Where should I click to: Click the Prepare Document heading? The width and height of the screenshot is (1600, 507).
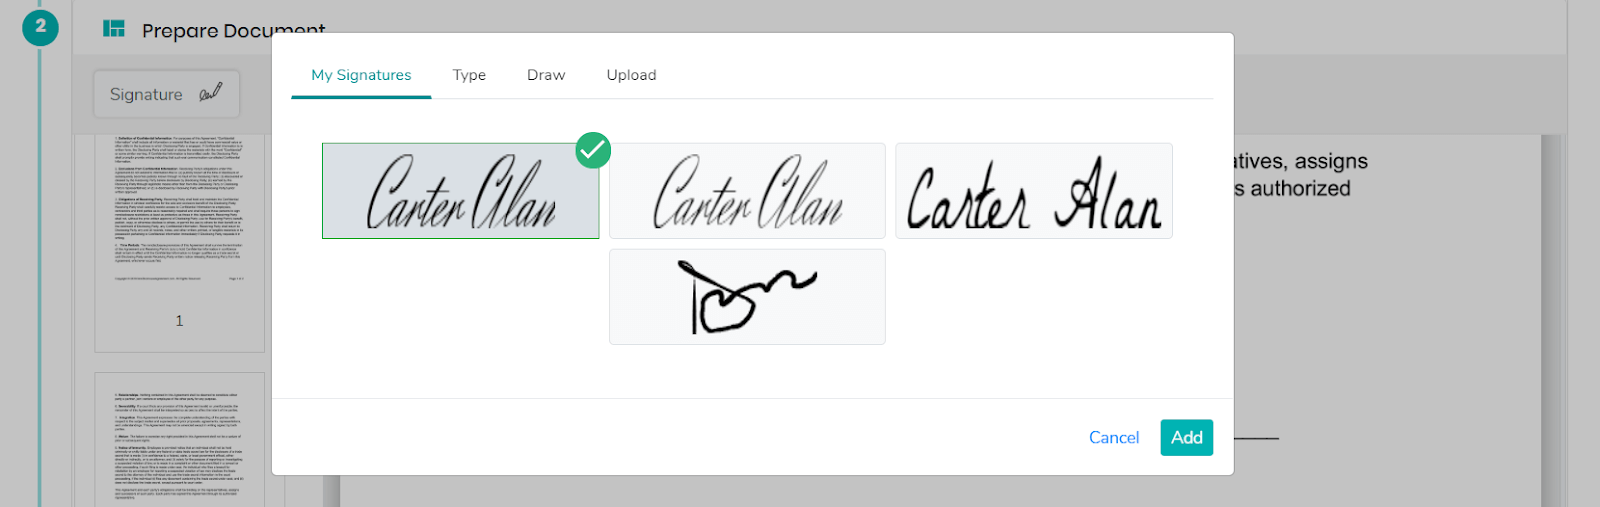pos(234,31)
